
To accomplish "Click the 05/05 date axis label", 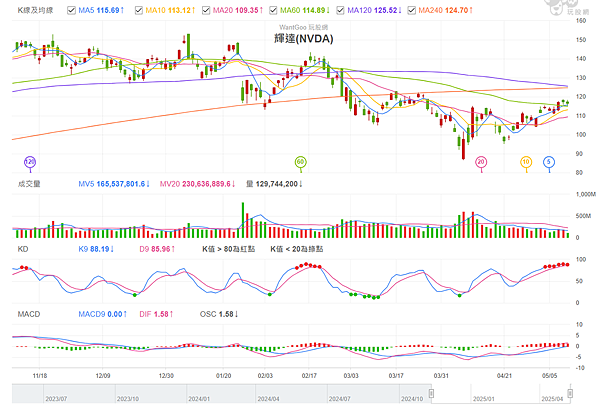I will [x=549, y=376].
